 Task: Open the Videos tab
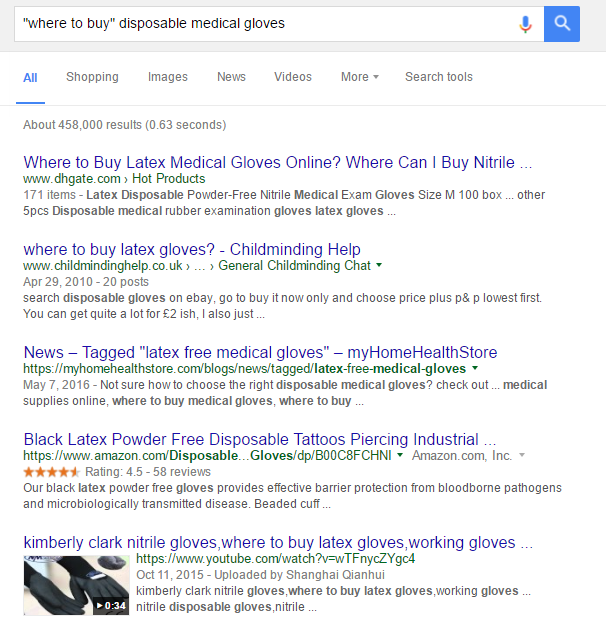[x=293, y=77]
